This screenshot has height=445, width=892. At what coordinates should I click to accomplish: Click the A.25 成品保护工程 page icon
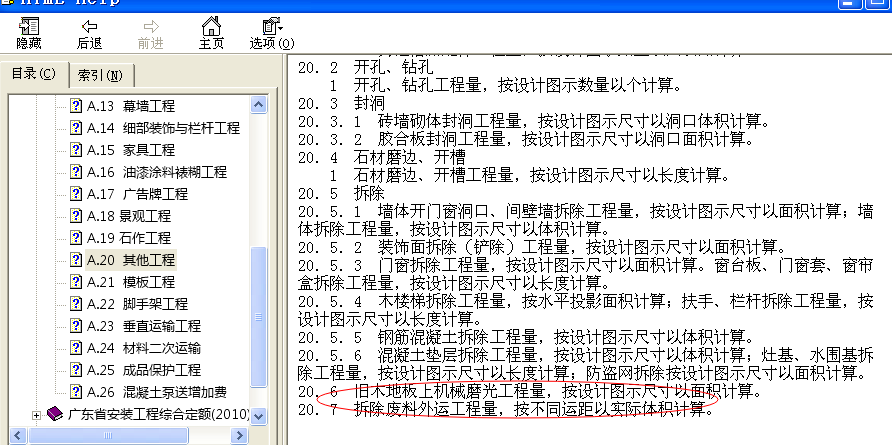(76, 370)
